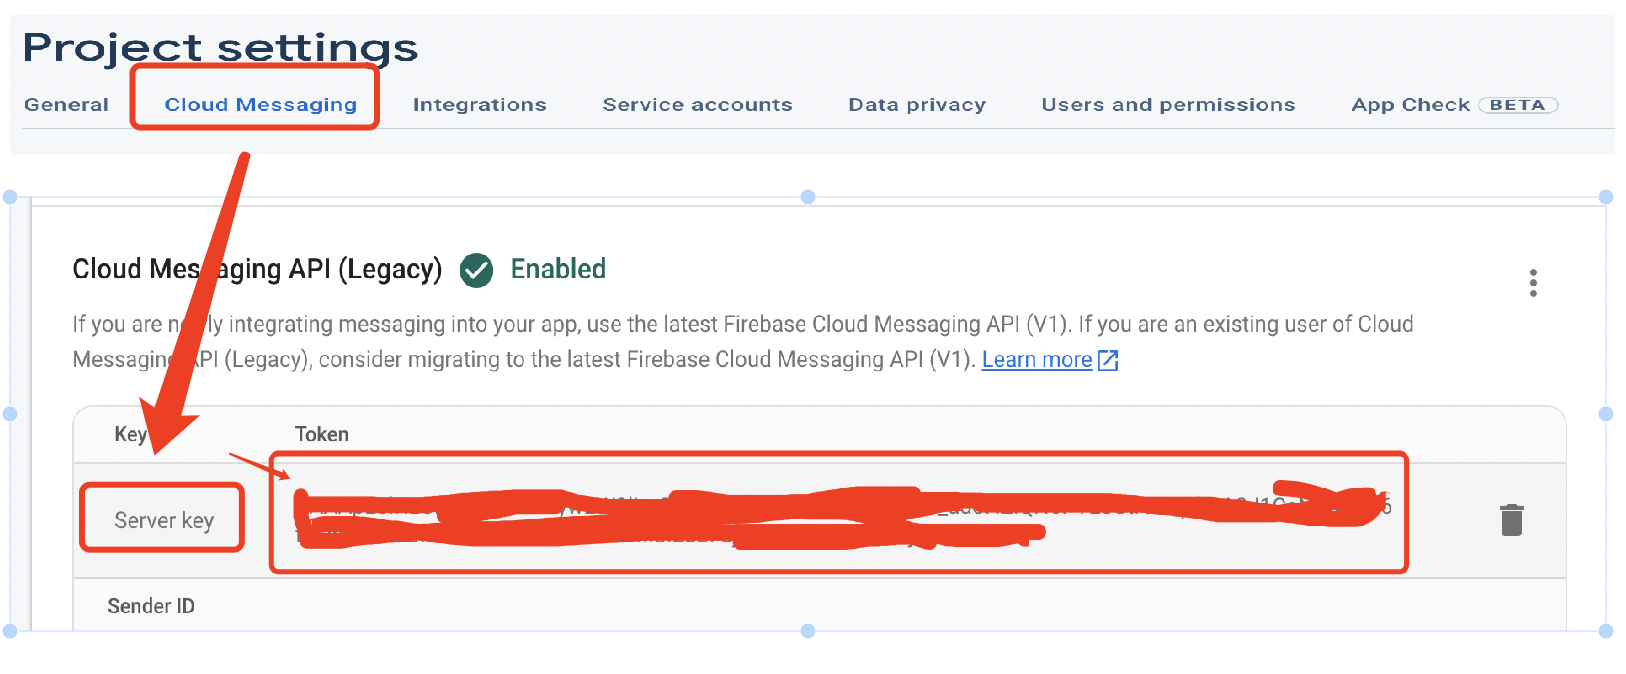This screenshot has height=674, width=1626.
Task: Click the Cloud Messaging API (Legacy) title
Action: [x=257, y=269]
